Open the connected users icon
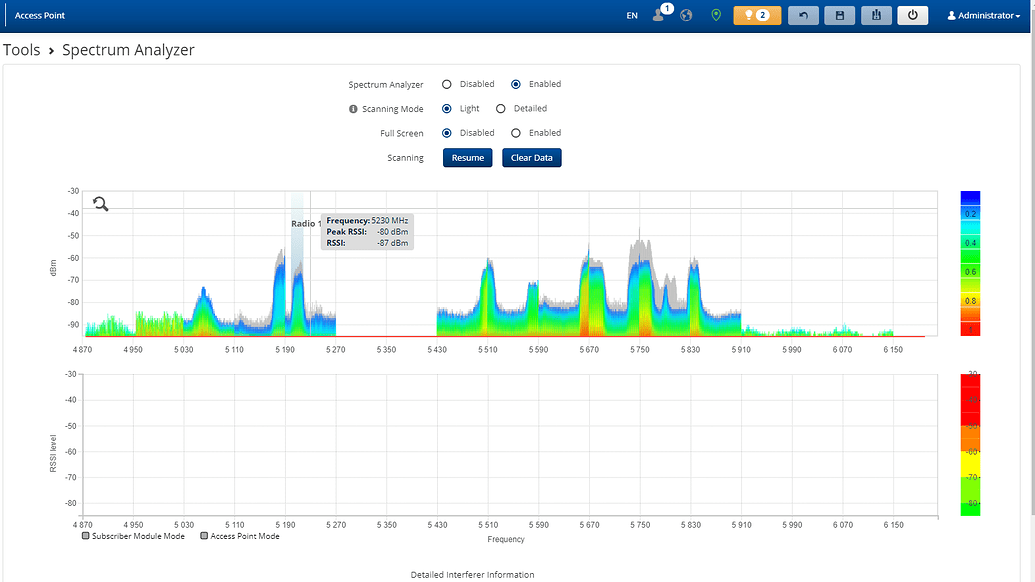This screenshot has height=582, width=1035. pos(659,16)
